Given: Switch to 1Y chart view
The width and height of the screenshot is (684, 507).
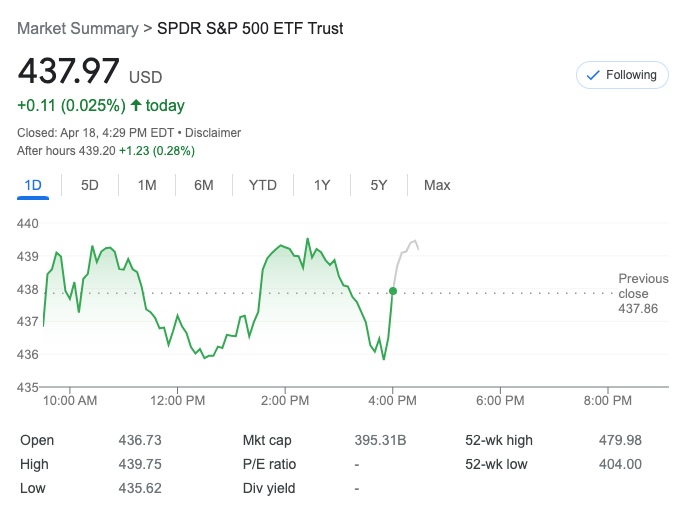Looking at the screenshot, I should 322,185.
